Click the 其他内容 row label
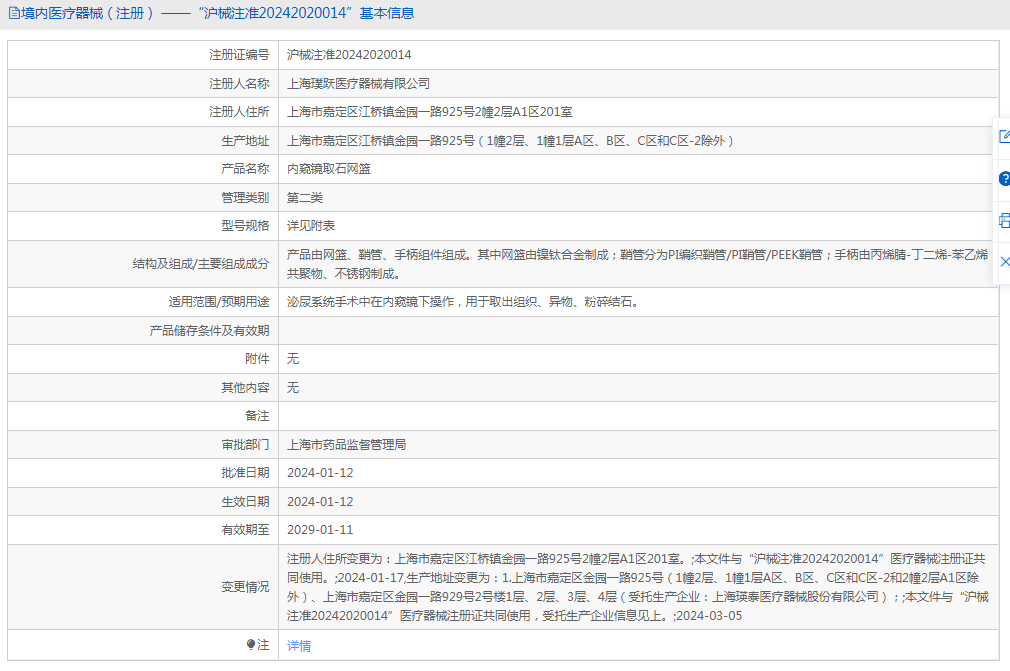The image size is (1010, 671). coord(245,388)
